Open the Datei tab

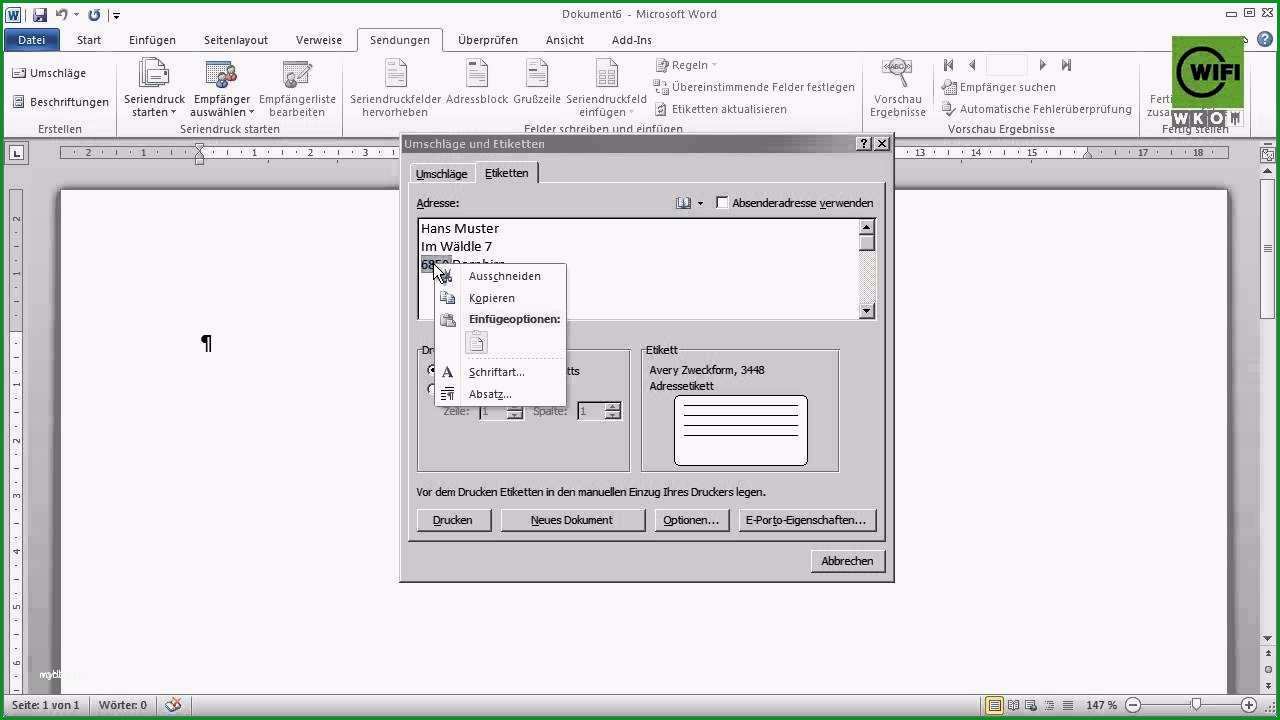31,40
